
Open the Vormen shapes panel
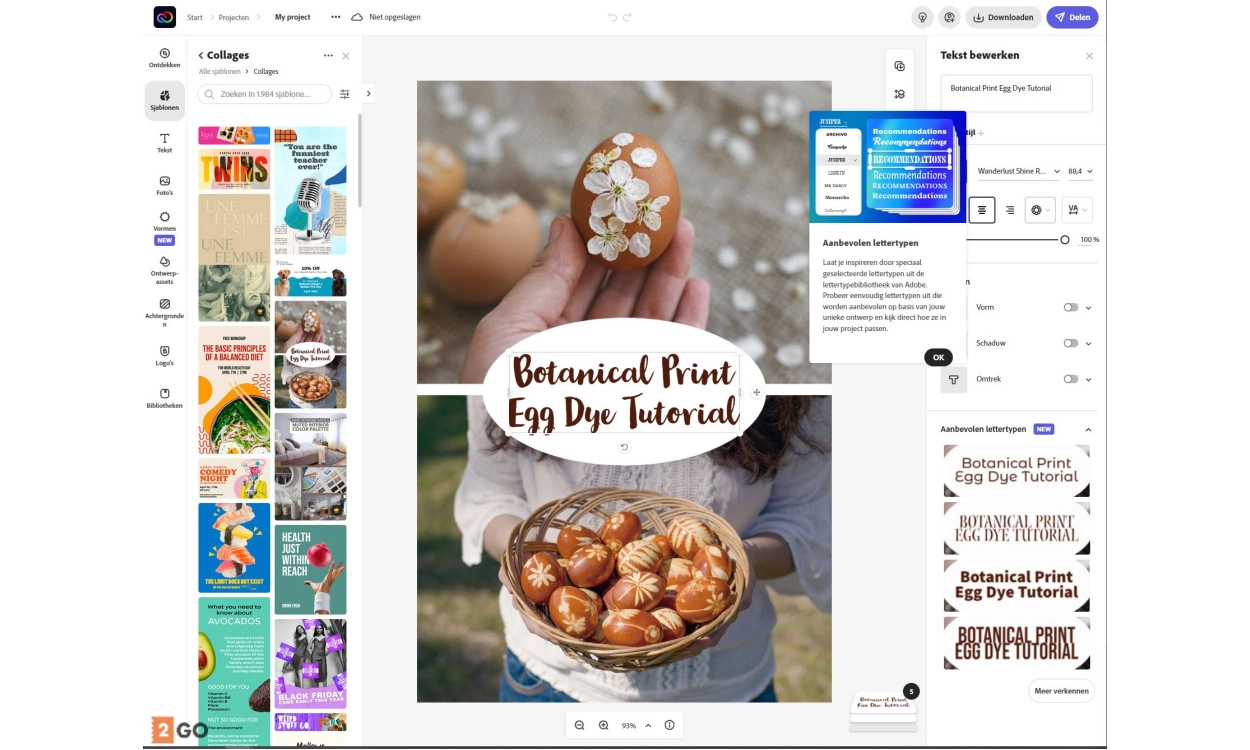[164, 222]
